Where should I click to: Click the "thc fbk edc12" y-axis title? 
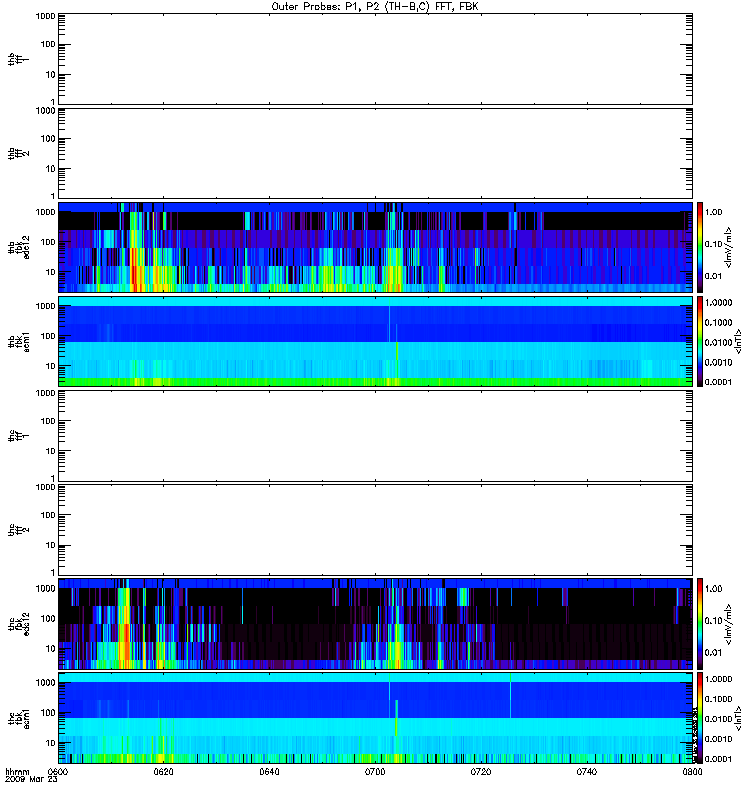coord(18,624)
